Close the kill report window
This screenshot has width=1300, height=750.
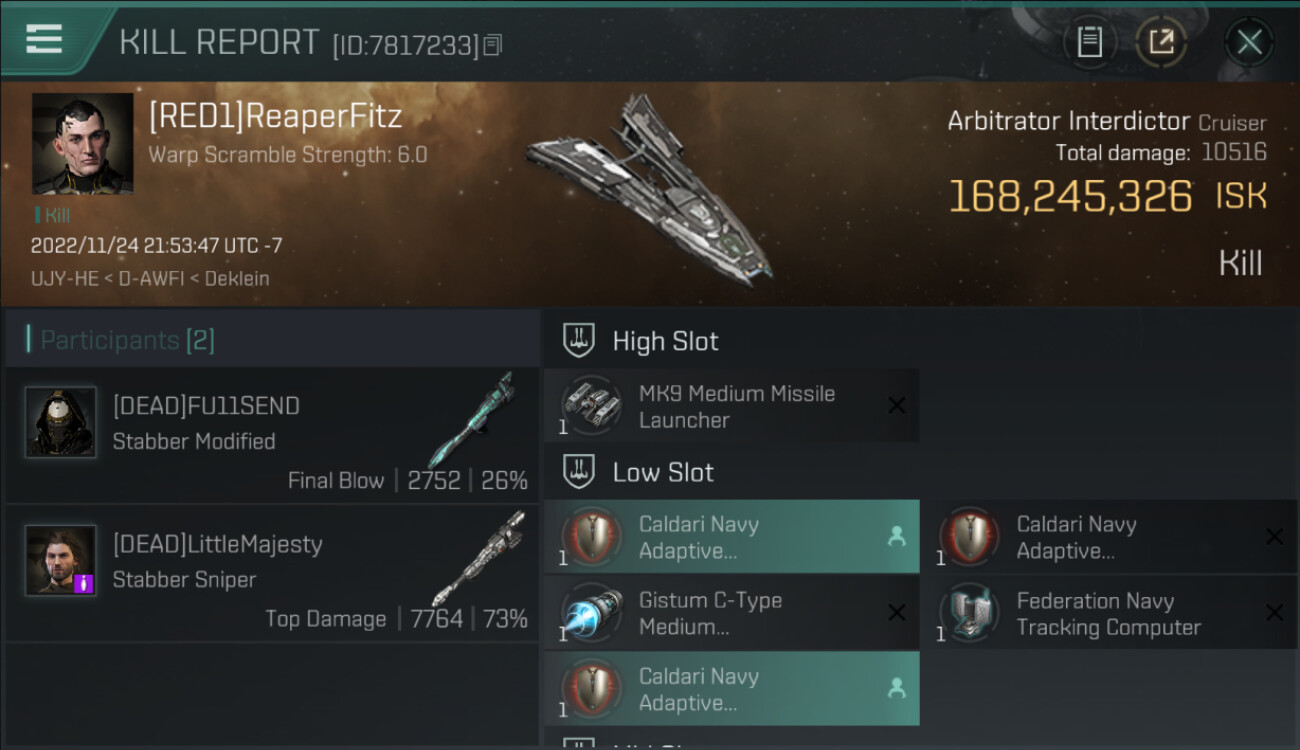point(1249,42)
